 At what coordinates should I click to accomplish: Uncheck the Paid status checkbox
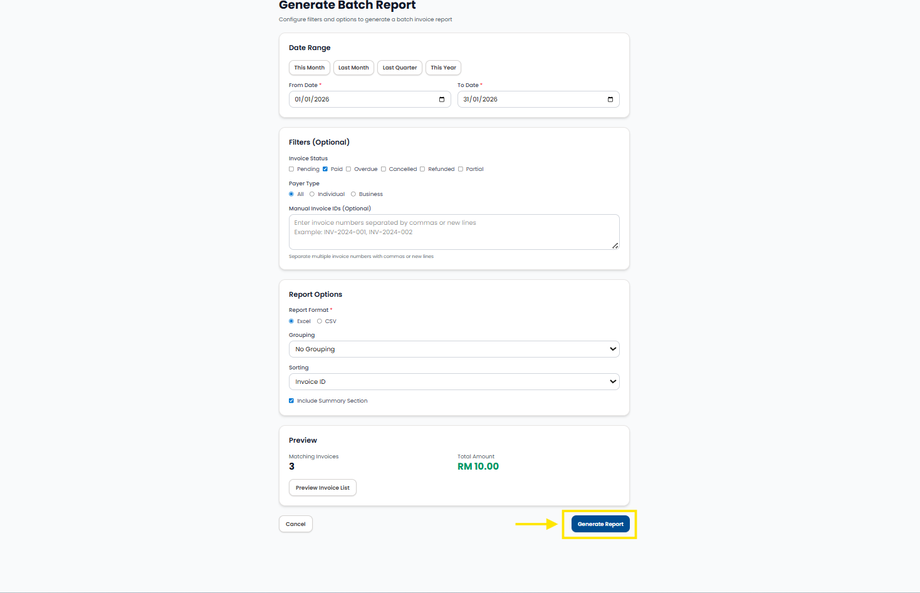pyautogui.click(x=325, y=169)
